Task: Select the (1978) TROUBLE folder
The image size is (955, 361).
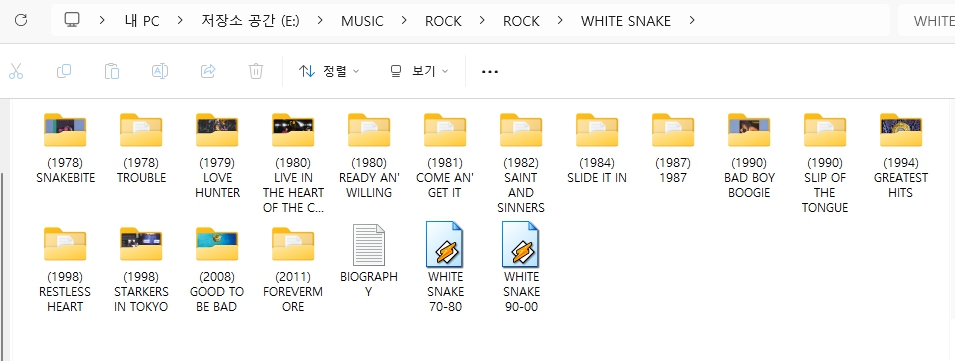Action: (x=141, y=148)
